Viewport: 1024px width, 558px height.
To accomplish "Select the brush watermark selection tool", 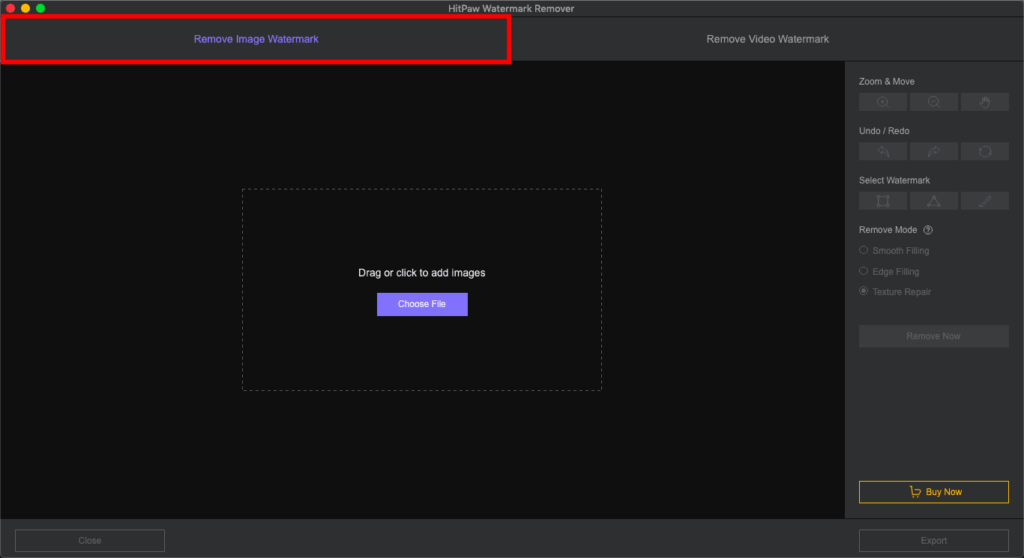I will click(985, 201).
